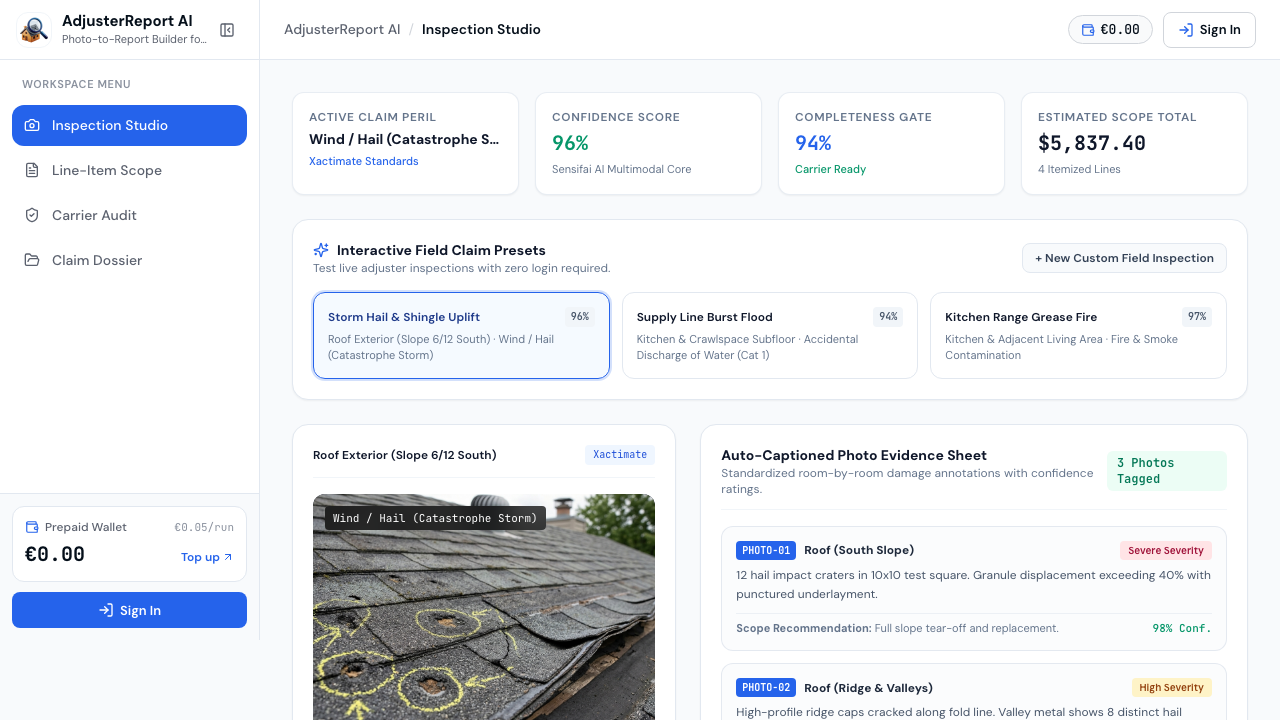This screenshot has width=1280, height=720.
Task: Click the 96% Confidence Score value
Action: [x=570, y=143]
